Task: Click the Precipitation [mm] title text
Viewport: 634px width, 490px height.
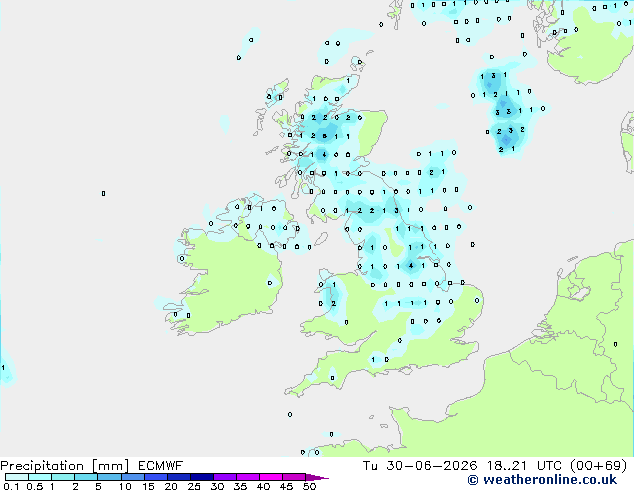Action: [65, 466]
